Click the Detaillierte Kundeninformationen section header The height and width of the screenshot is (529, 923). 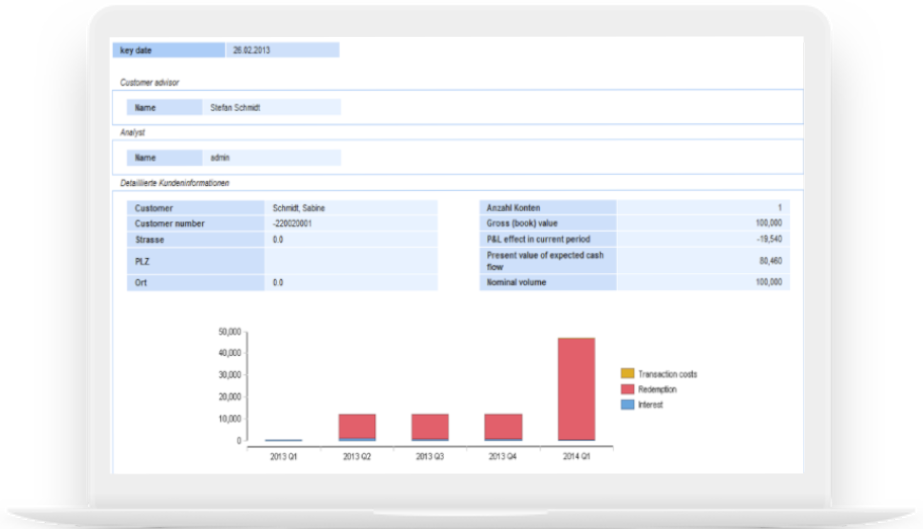coord(175,183)
